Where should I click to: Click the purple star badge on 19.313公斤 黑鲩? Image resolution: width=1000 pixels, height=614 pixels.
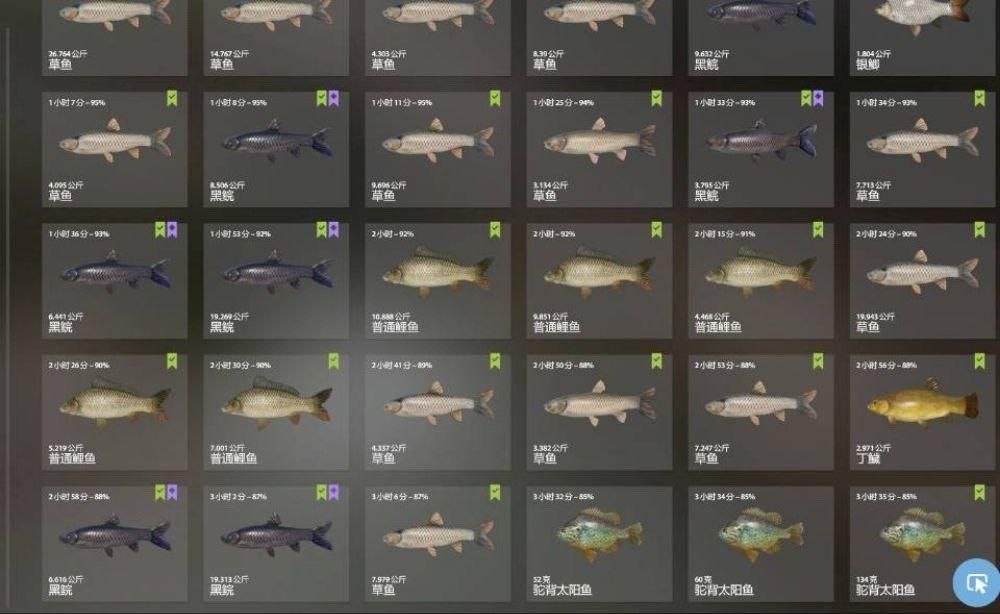[334, 492]
